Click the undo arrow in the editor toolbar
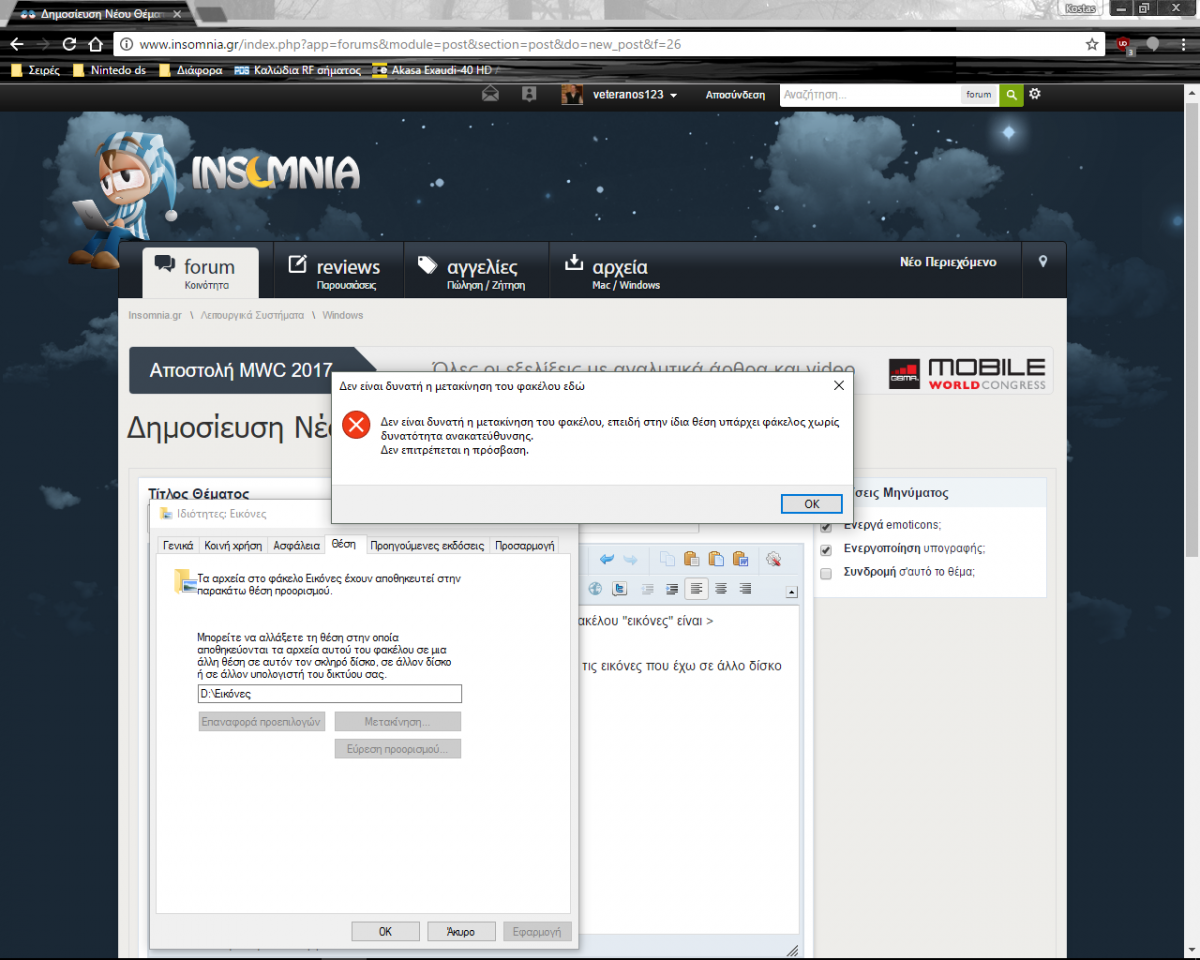The width and height of the screenshot is (1200, 960). 607,559
